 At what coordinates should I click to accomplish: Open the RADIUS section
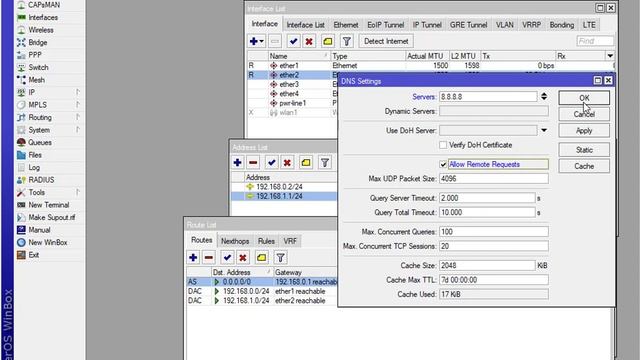(x=41, y=180)
